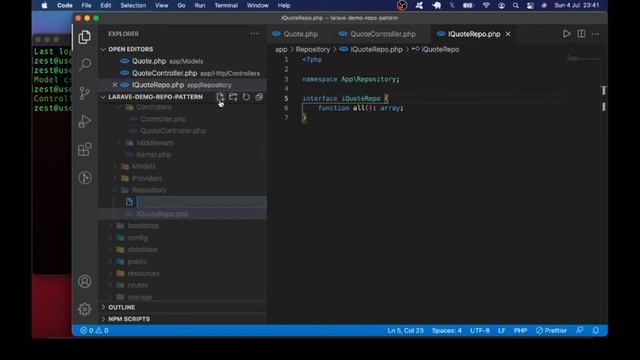Open the Selection menu
The image size is (640, 360).
[133, 5]
